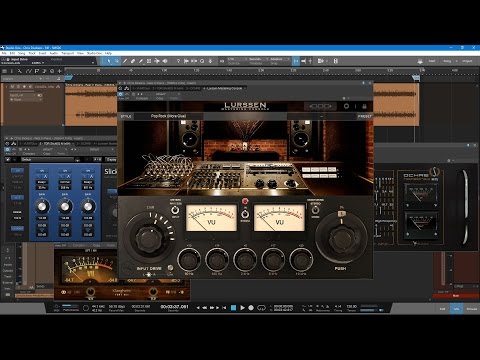Screen dimensions: 480x360
Task: Open the Song menu
Action: [22, 53]
